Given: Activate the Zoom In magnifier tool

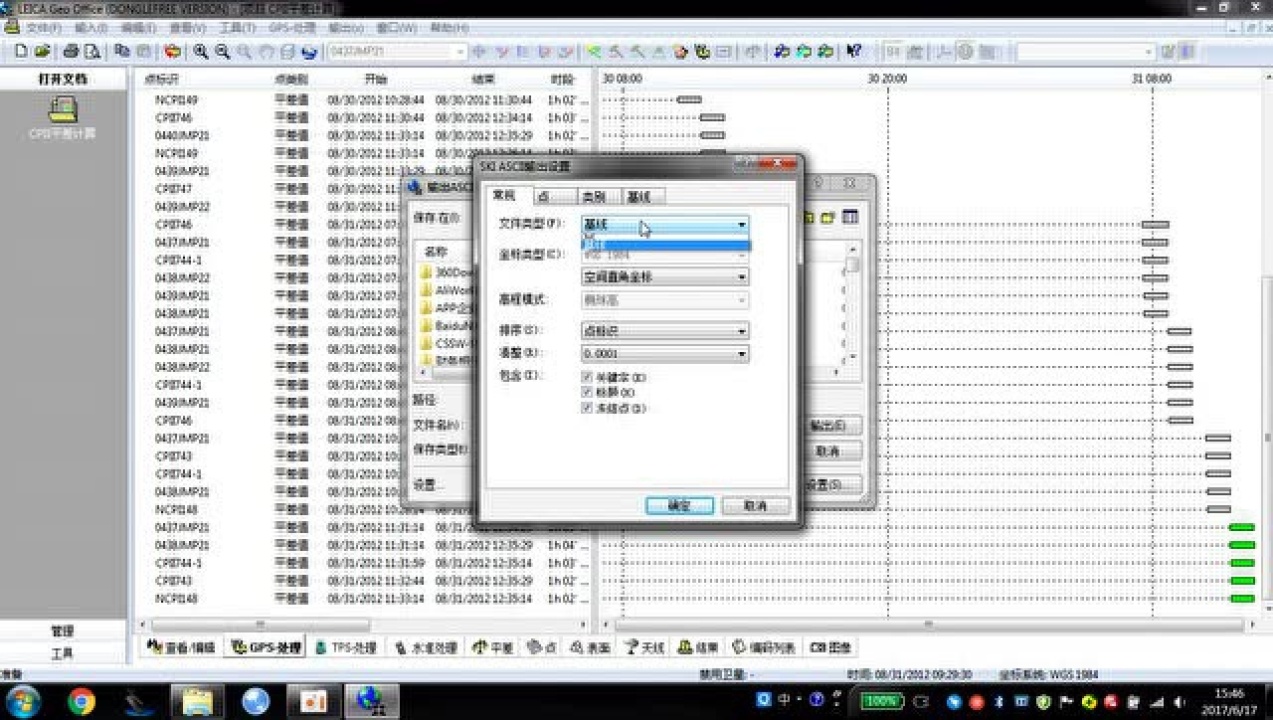Looking at the screenshot, I should point(201,50).
